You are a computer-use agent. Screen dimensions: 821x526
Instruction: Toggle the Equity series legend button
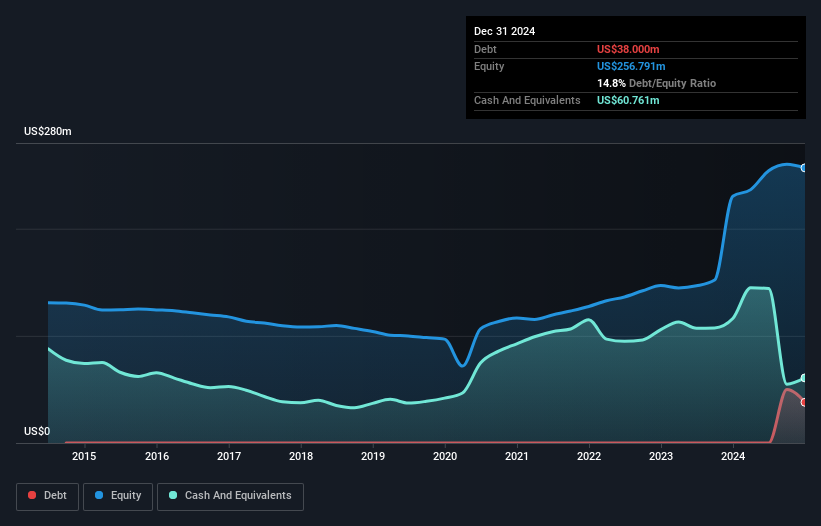(x=118, y=496)
